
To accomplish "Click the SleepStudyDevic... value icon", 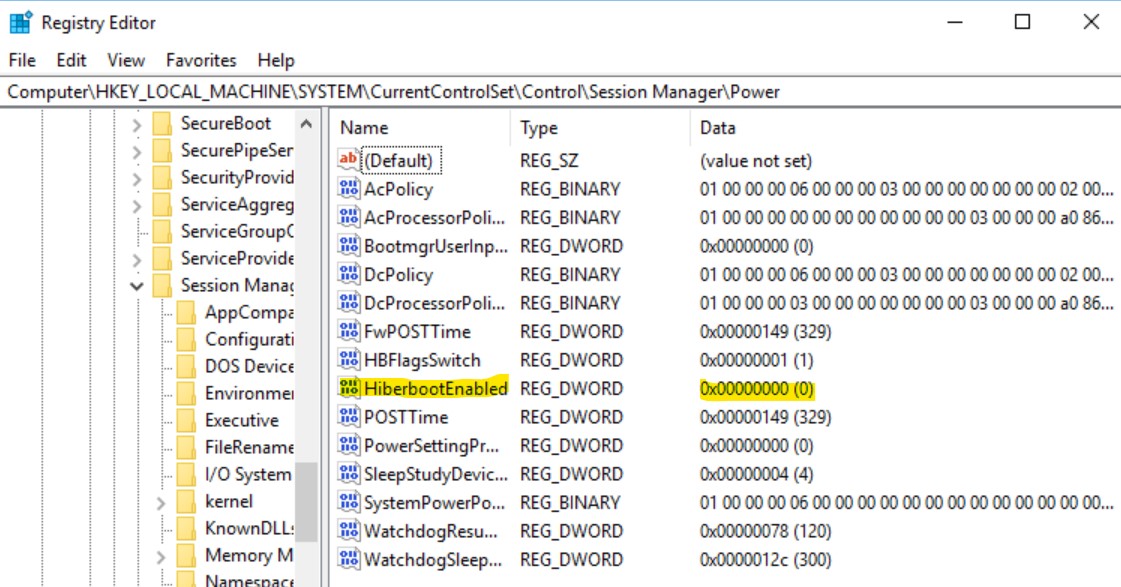I will click(x=348, y=473).
